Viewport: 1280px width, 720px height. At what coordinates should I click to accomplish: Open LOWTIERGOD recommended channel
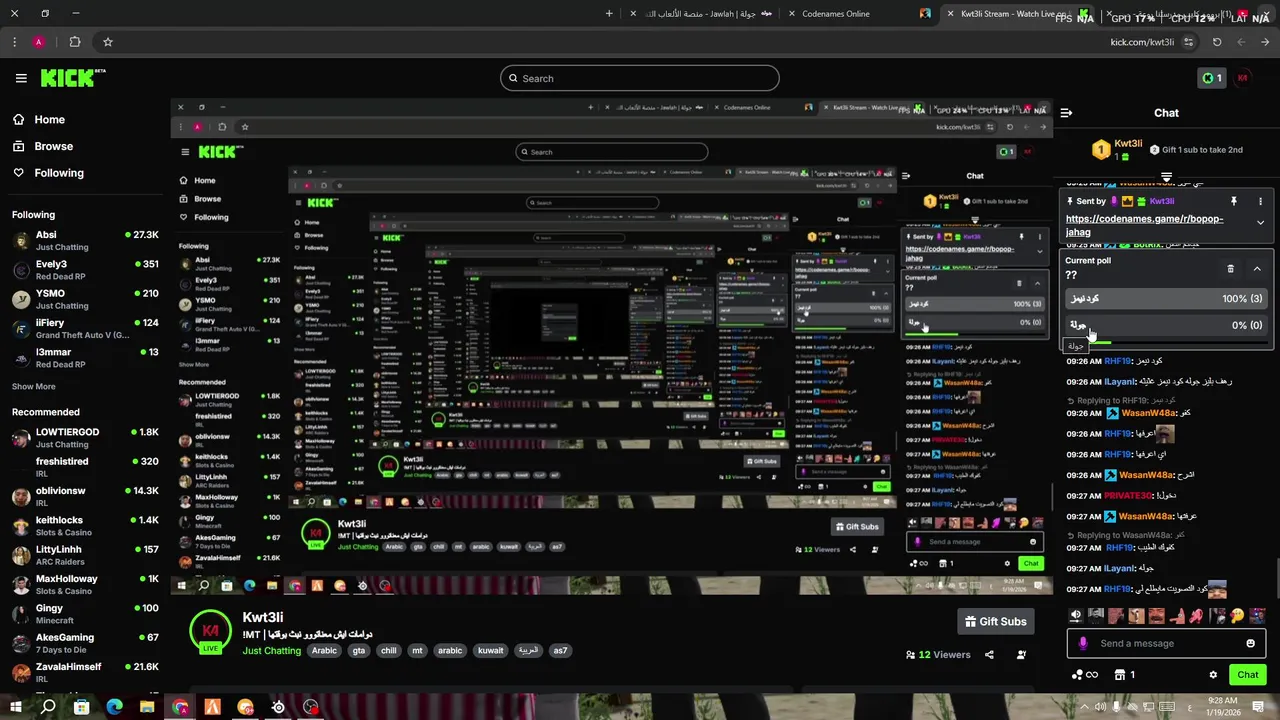tap(85, 438)
